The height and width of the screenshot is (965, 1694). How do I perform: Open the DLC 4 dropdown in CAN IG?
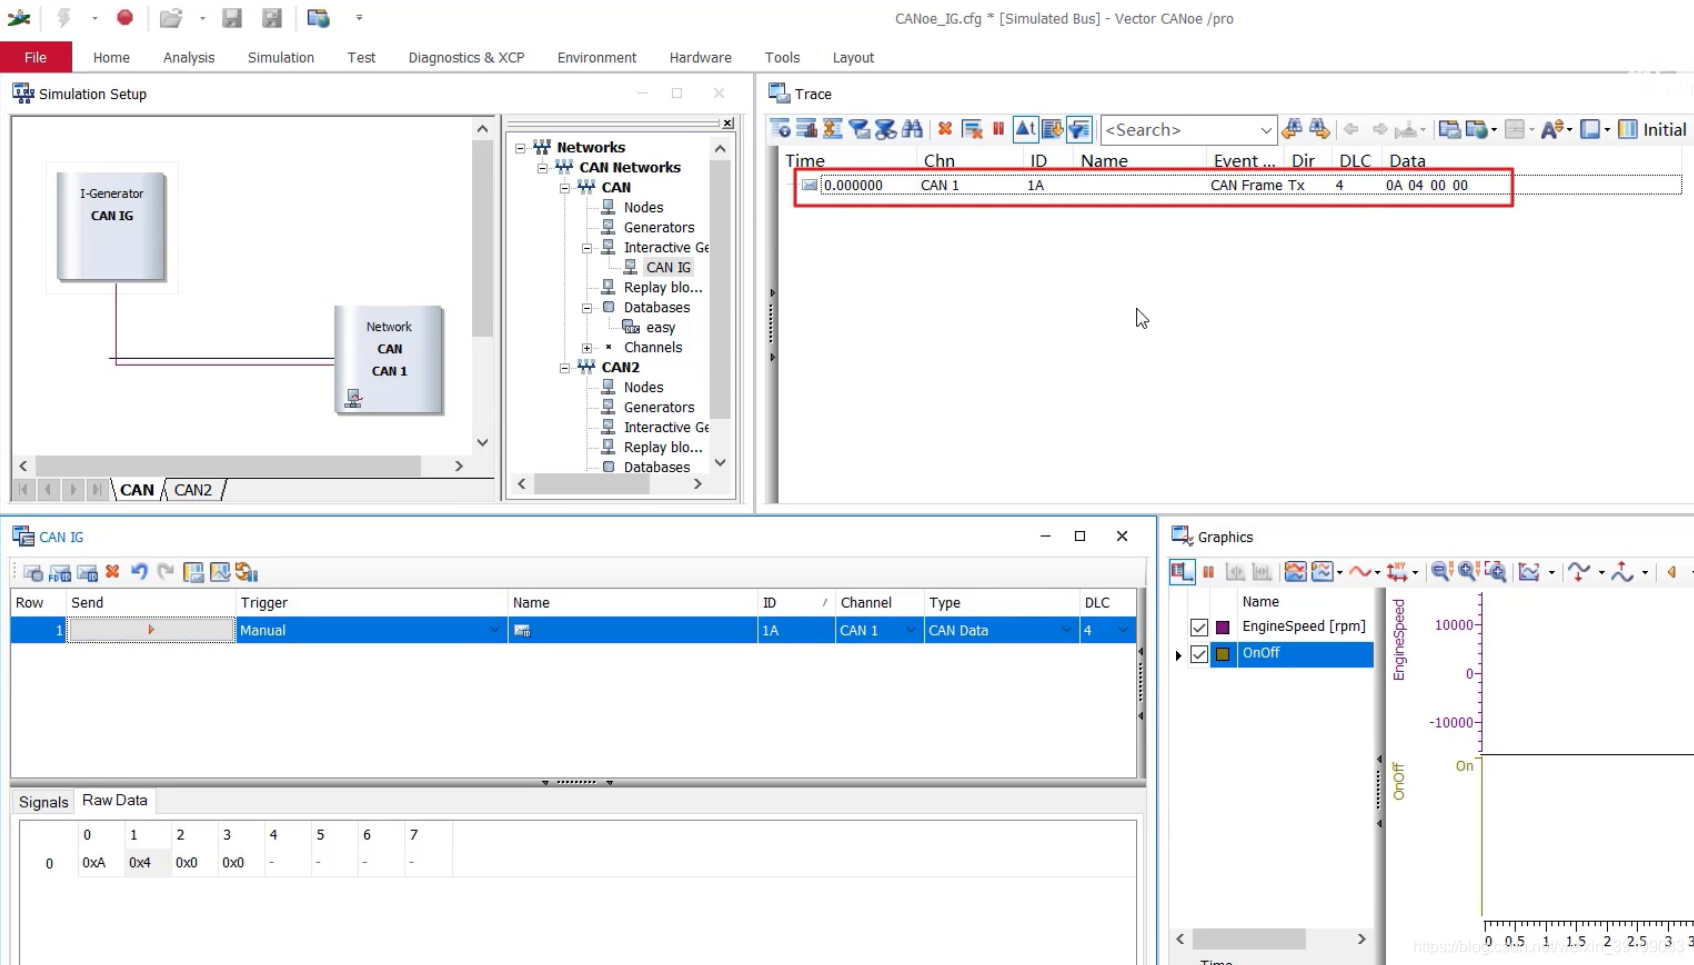(1123, 630)
